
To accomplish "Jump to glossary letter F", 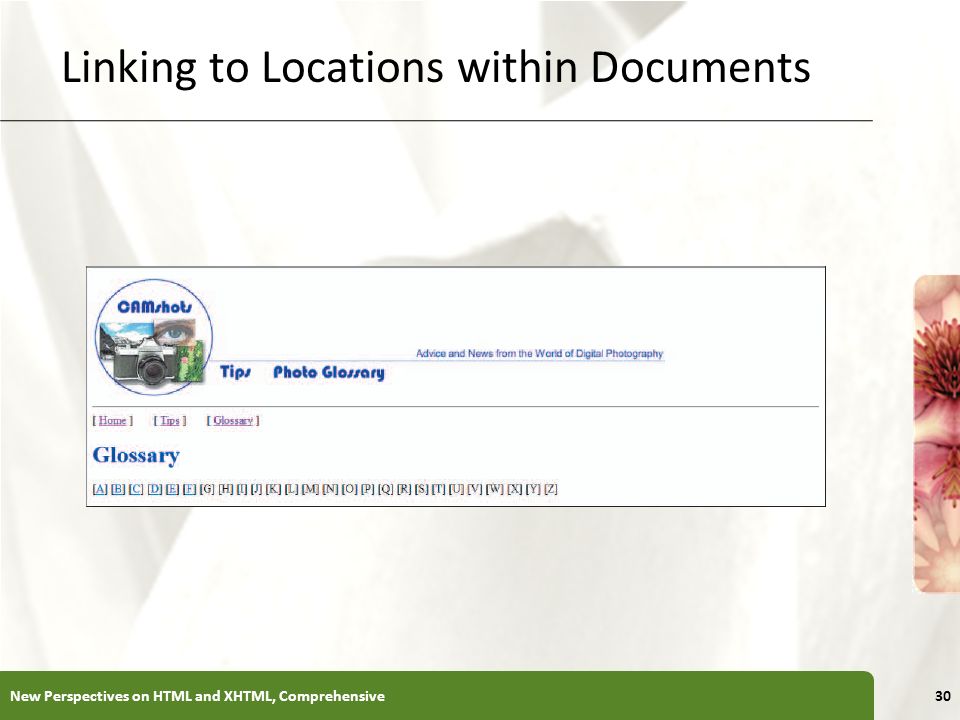I will point(190,489).
